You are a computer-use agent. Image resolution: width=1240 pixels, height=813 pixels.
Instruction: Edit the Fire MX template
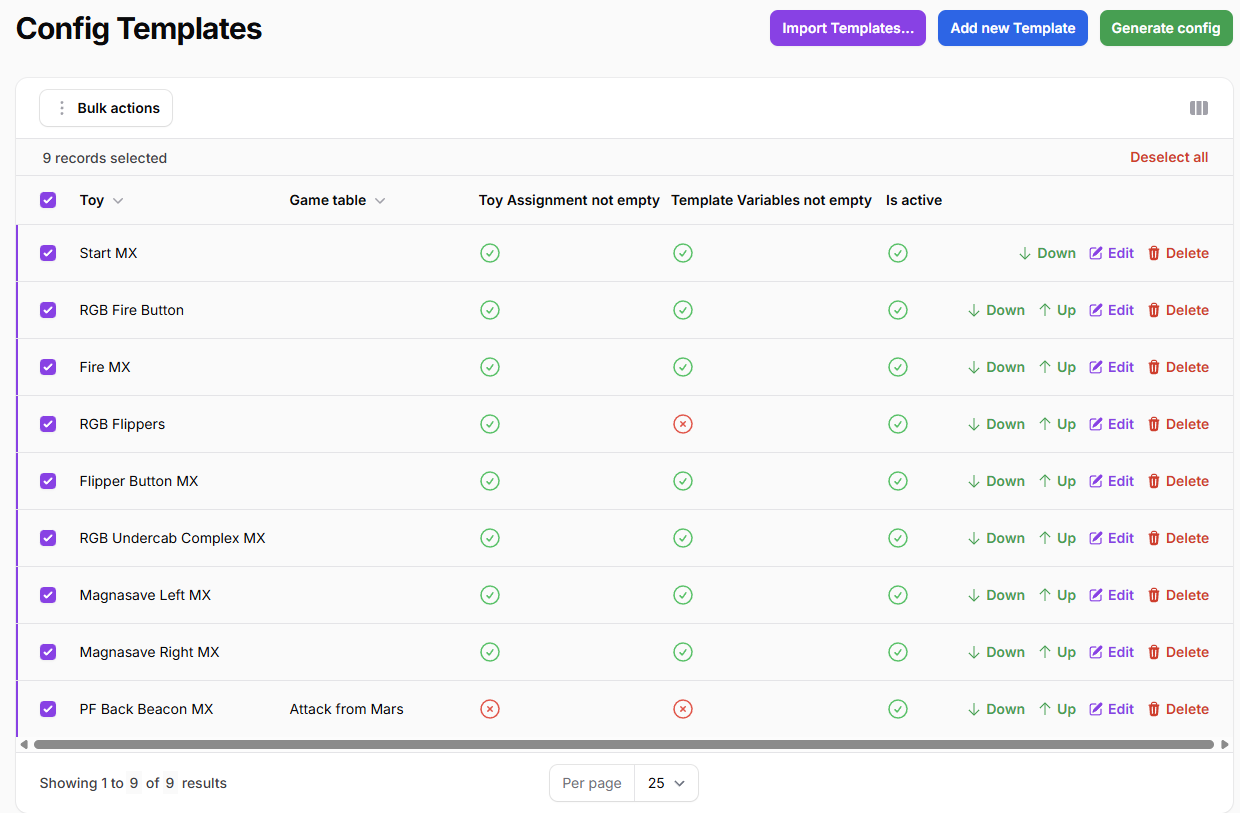pos(1111,367)
